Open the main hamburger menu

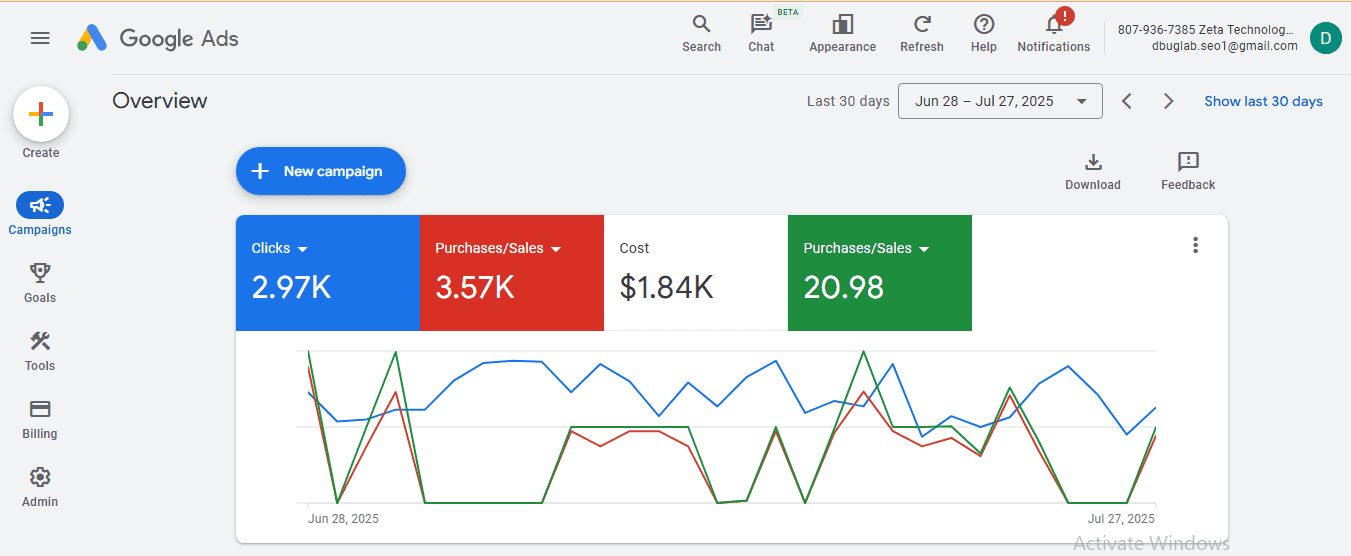(x=40, y=38)
